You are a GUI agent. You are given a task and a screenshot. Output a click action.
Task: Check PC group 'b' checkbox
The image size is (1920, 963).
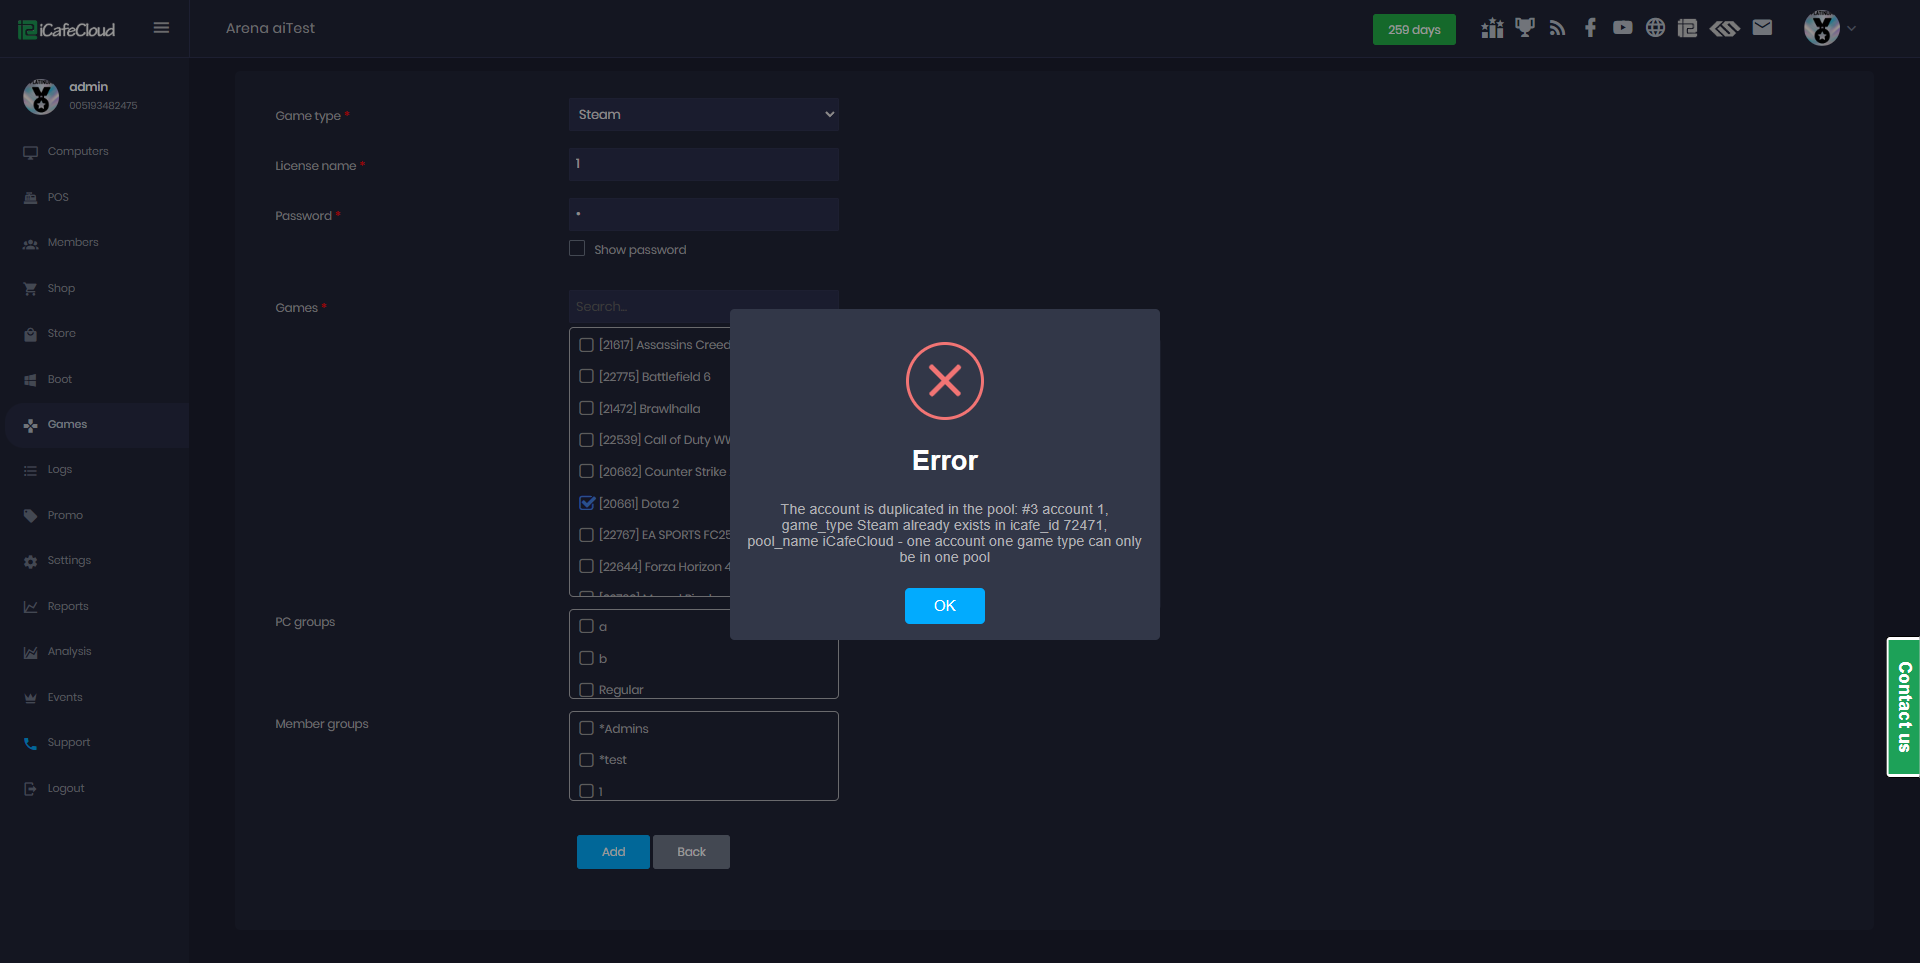[x=587, y=658]
